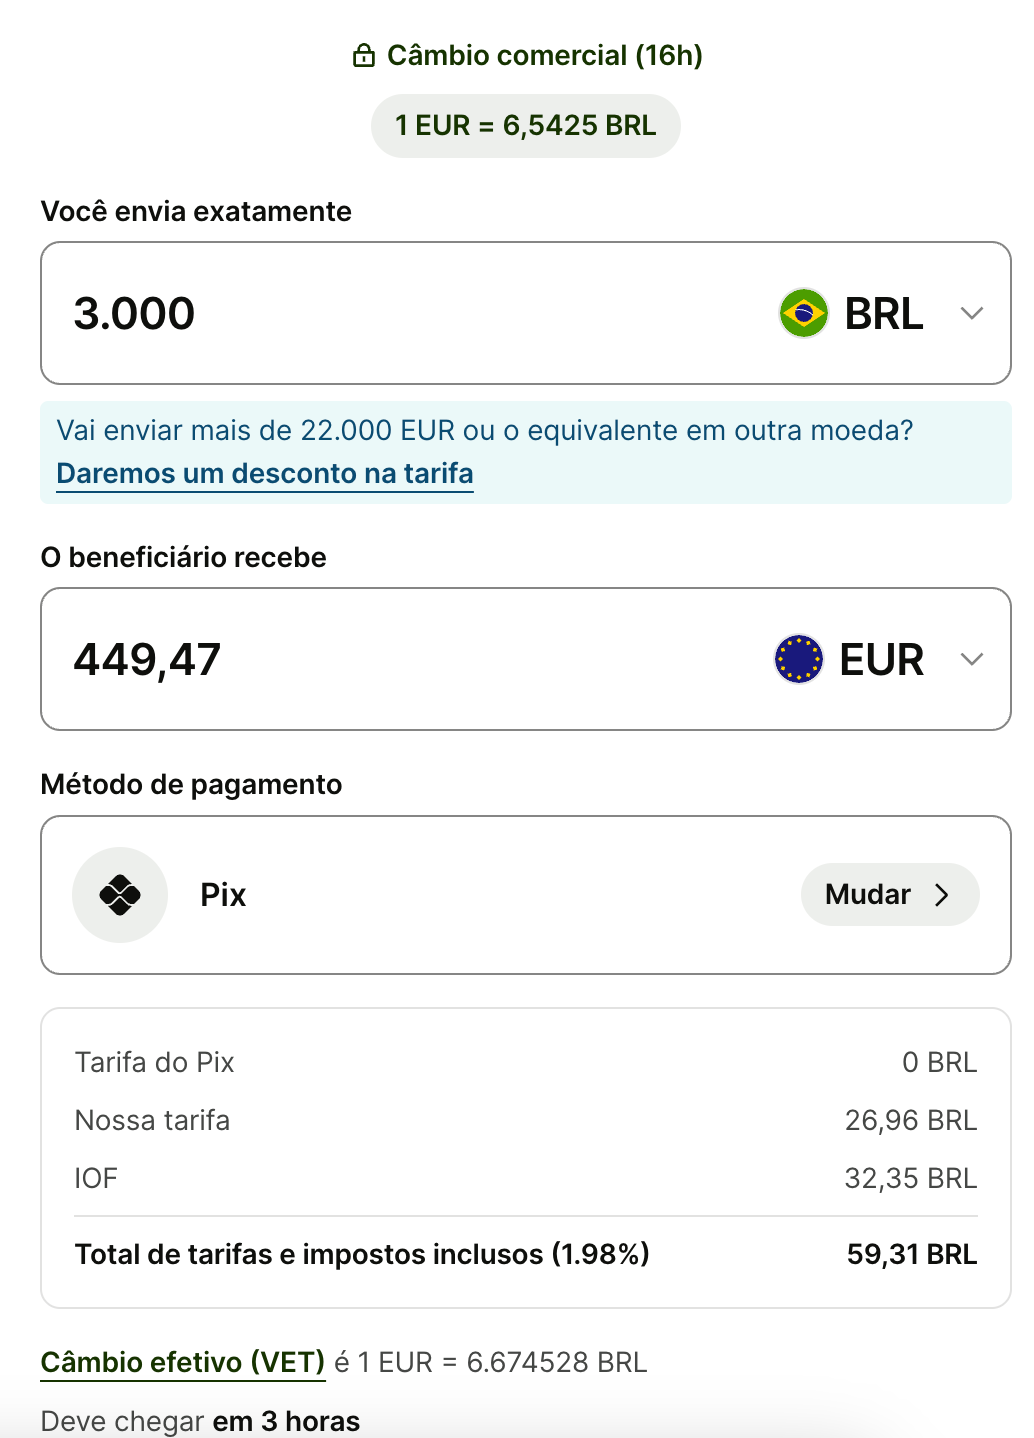Screen dimensions: 1034x1438
Task: Open the BRL currency label selector
Action: click(x=884, y=314)
